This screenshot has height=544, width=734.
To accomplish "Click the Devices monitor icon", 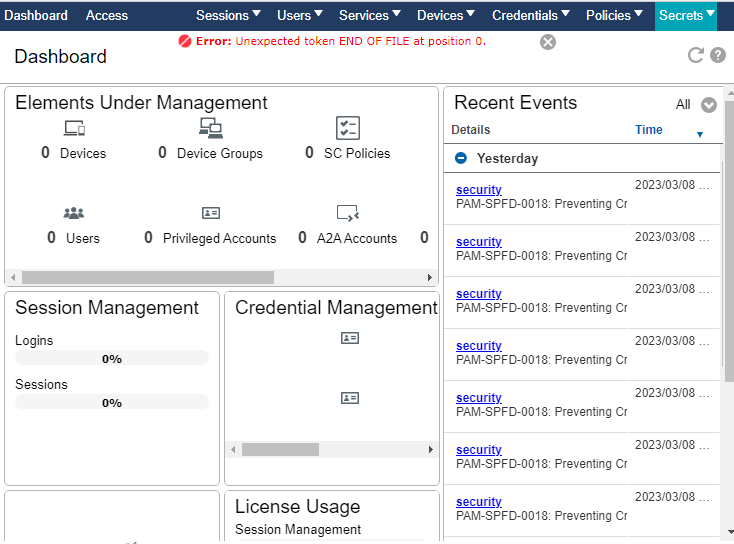I will pos(74,128).
